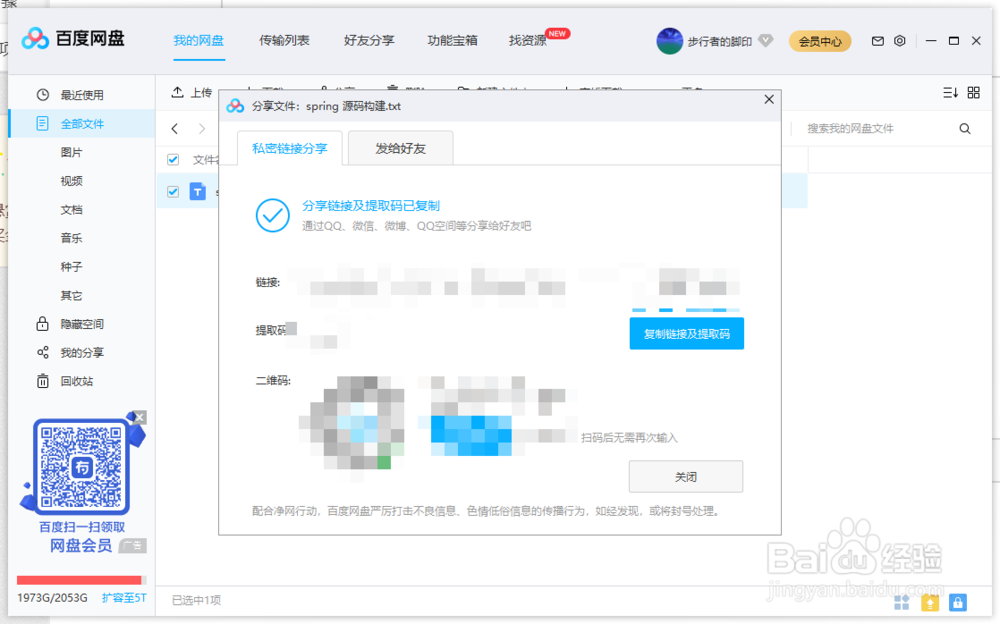Screen dimensions: 1000x624
Task: Open 音乐 category in sidebar
Action: (71, 238)
